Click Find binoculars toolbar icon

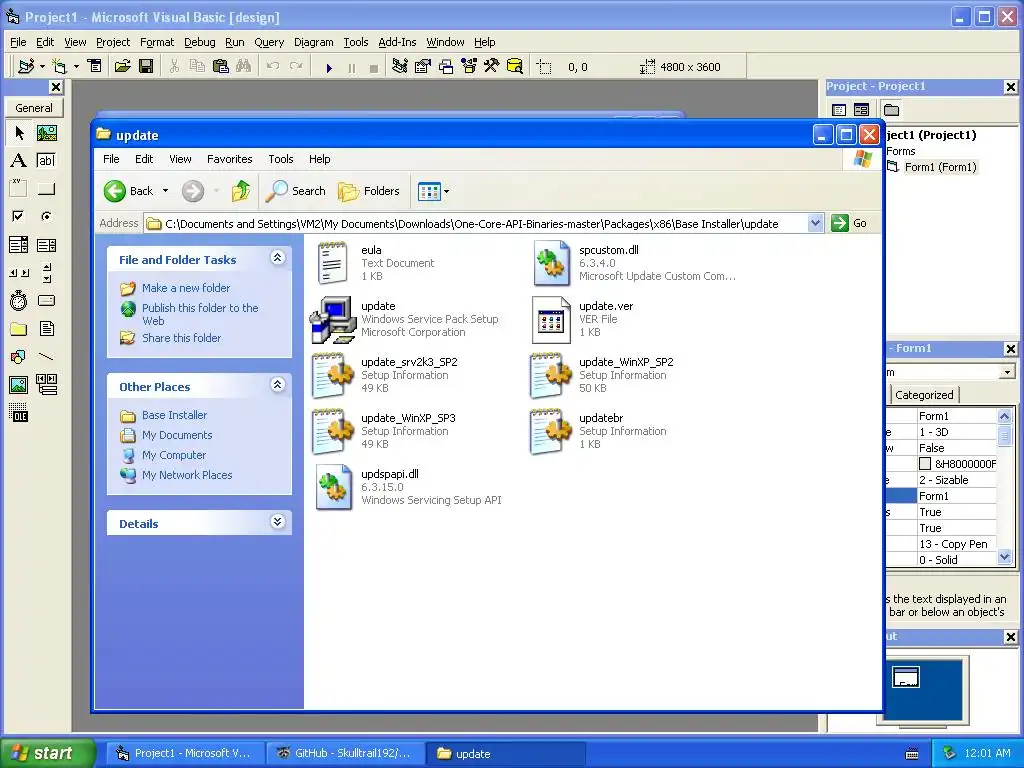point(244,66)
